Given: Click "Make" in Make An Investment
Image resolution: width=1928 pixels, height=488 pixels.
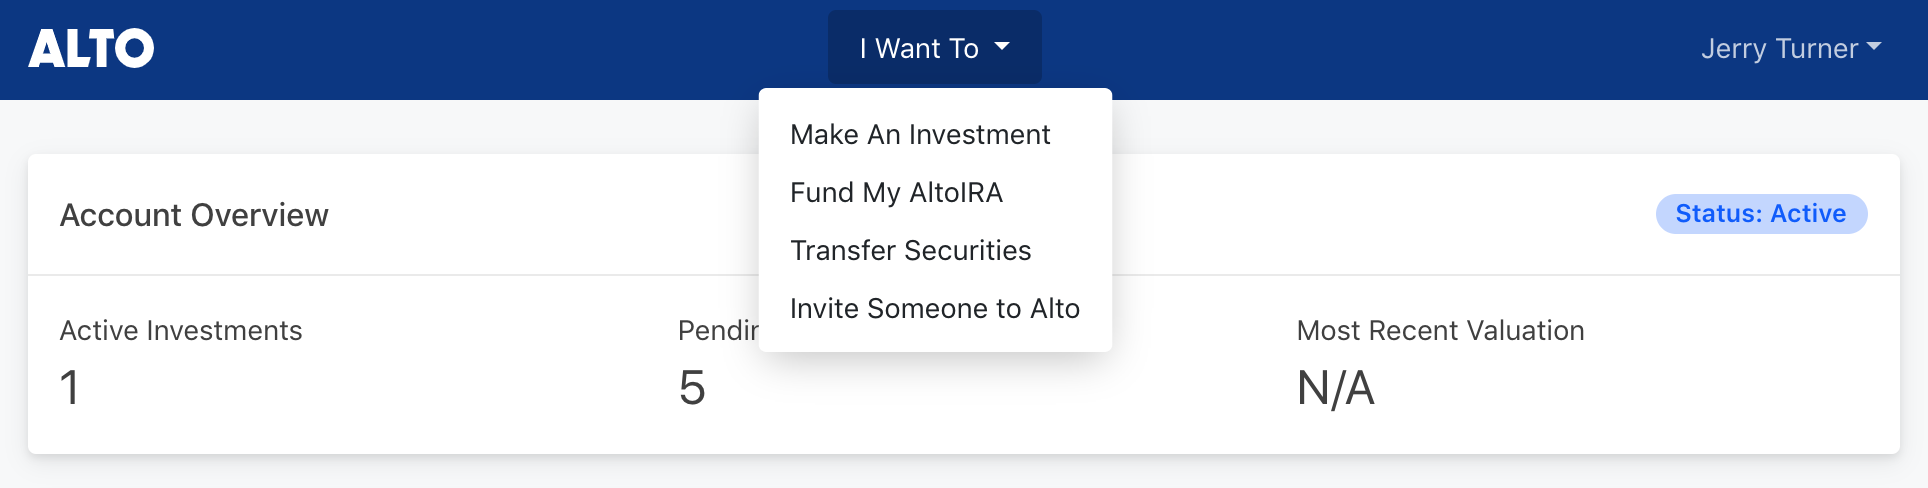Looking at the screenshot, I should 824,135.
